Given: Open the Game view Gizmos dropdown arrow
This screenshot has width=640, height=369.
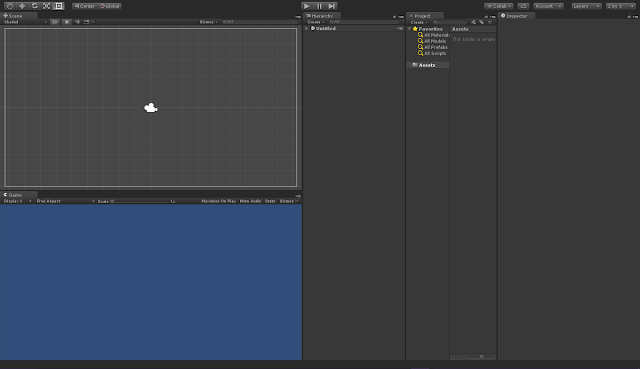Looking at the screenshot, I should [x=297, y=201].
